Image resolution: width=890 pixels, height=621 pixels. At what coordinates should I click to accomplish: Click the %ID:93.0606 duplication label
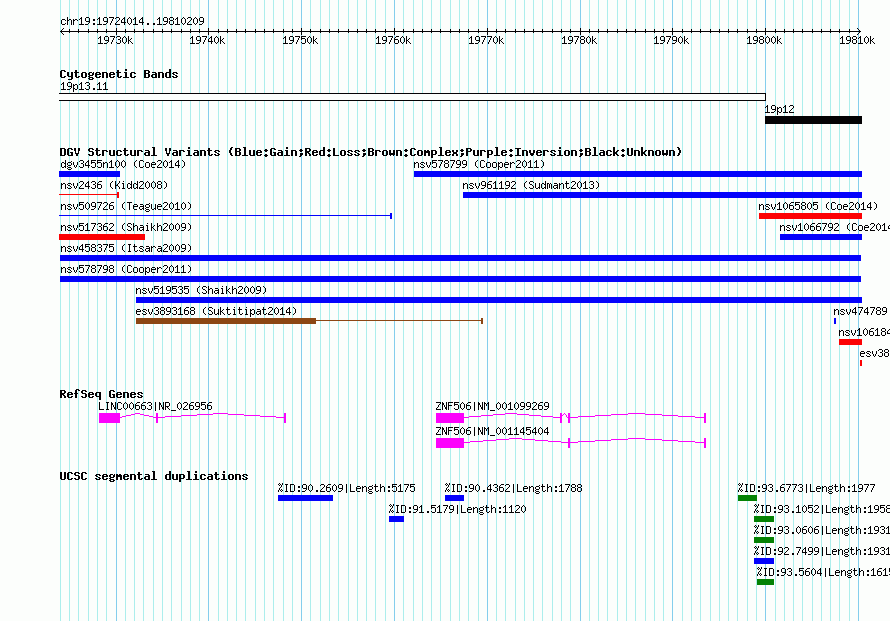(x=821, y=530)
